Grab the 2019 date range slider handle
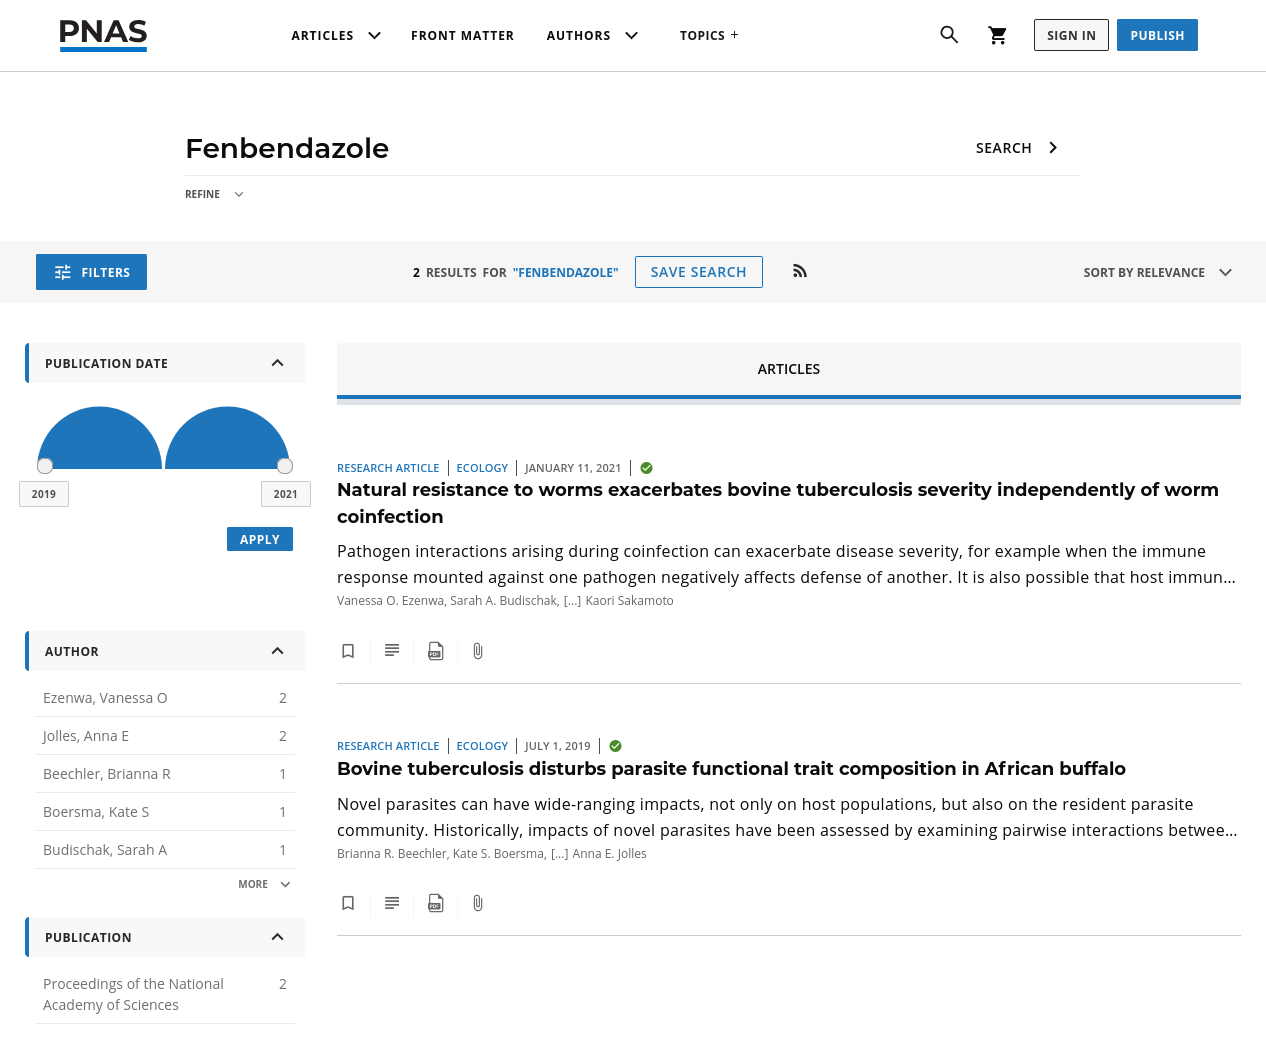This screenshot has width=1266, height=1056. [x=45, y=466]
